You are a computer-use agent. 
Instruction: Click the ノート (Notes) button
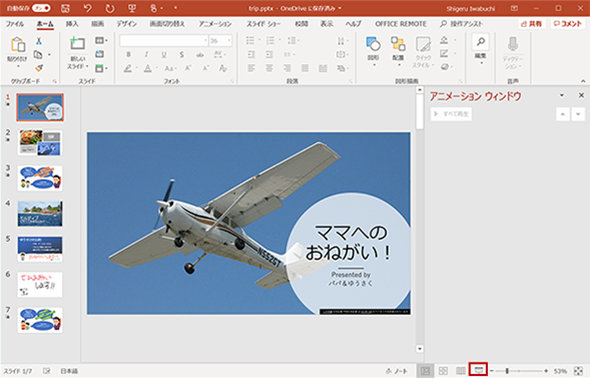tap(397, 371)
